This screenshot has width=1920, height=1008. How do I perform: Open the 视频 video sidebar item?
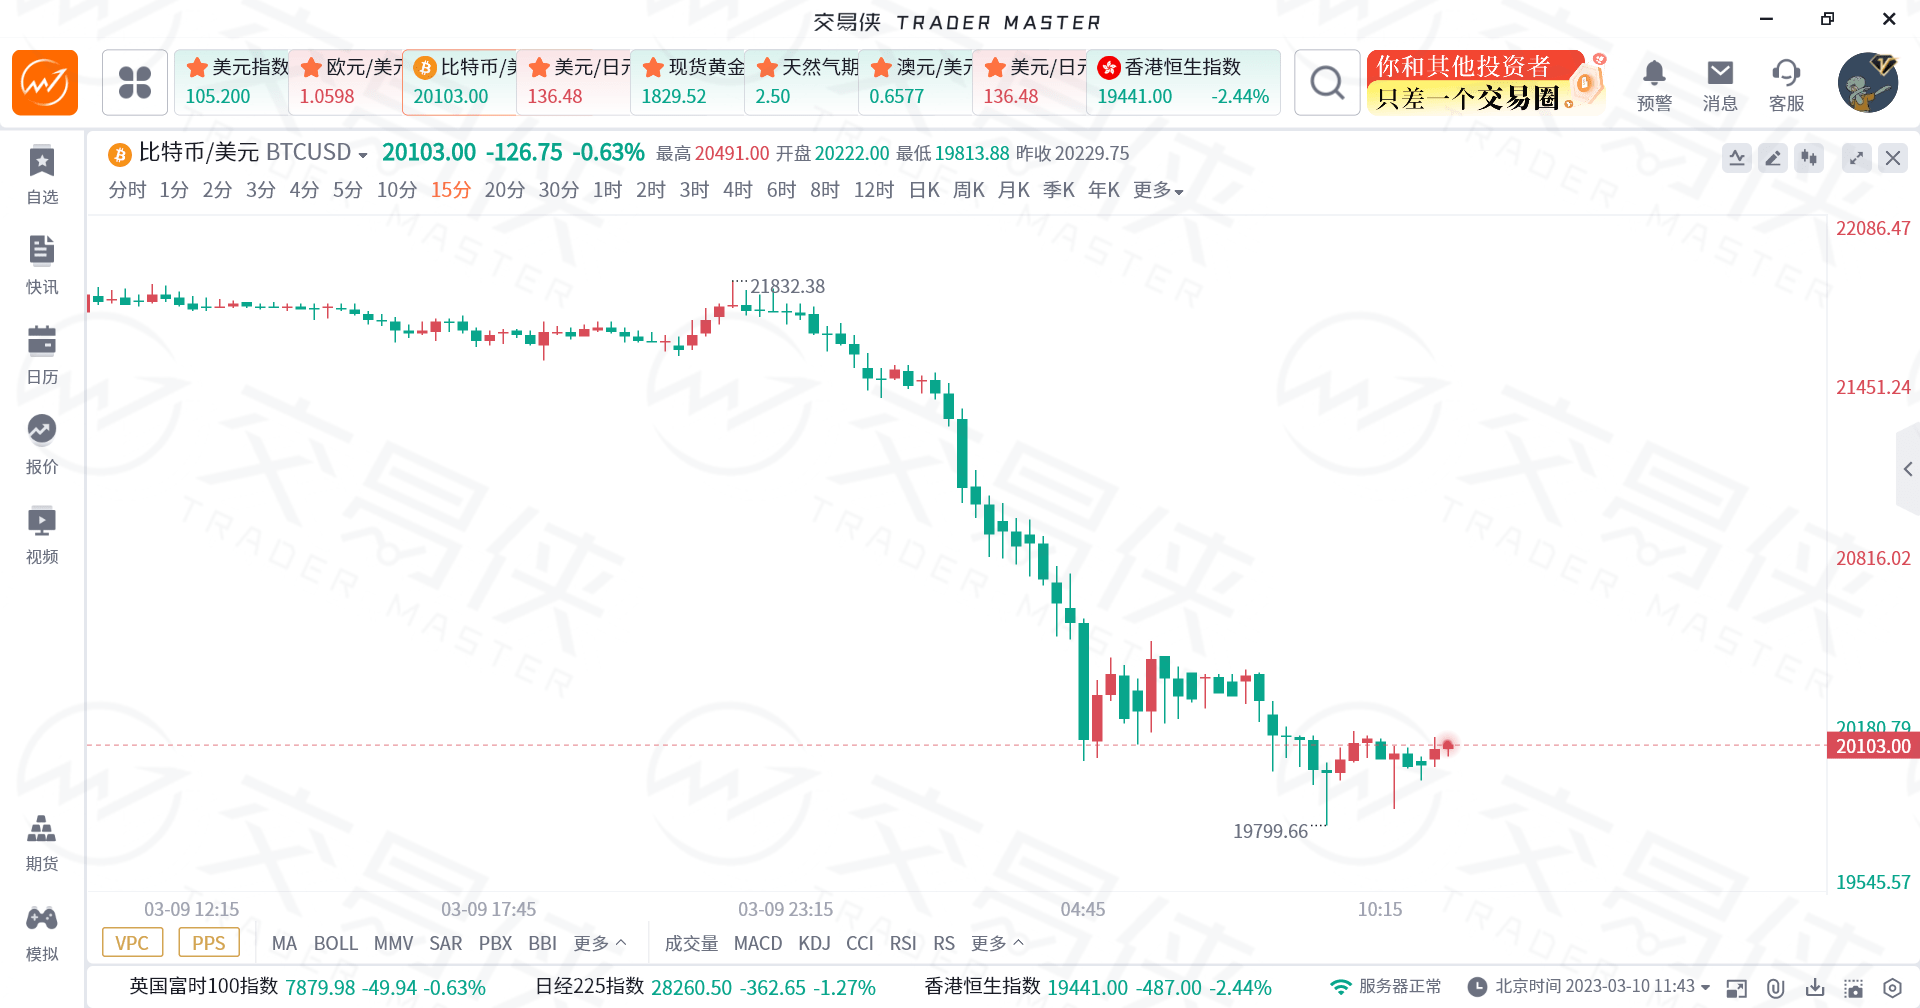[42, 536]
